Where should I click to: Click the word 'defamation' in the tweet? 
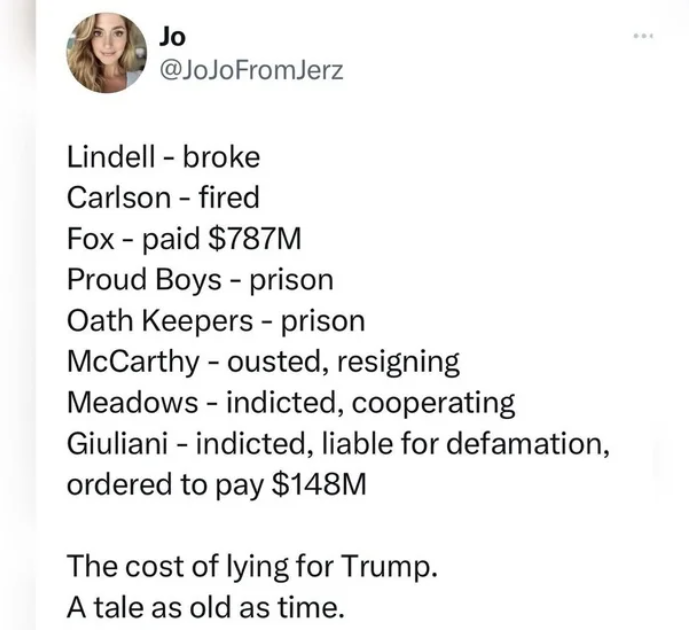tap(528, 443)
